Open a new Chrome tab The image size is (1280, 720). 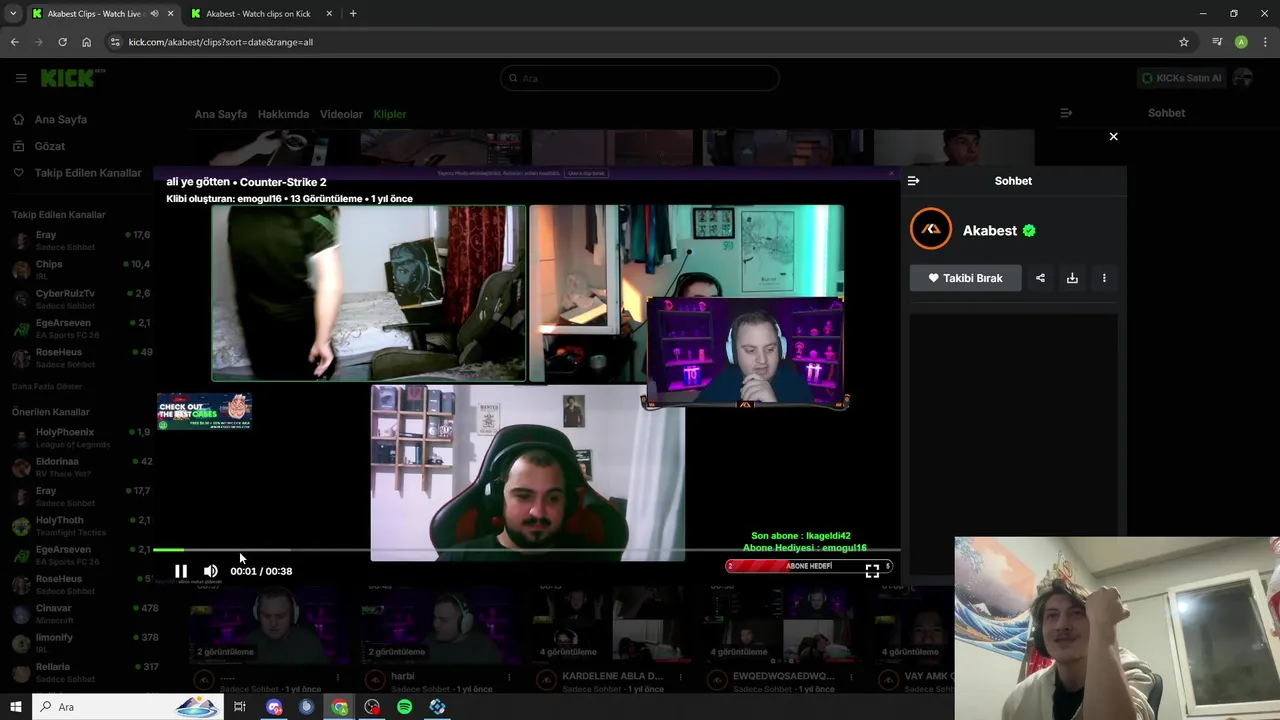353,14
